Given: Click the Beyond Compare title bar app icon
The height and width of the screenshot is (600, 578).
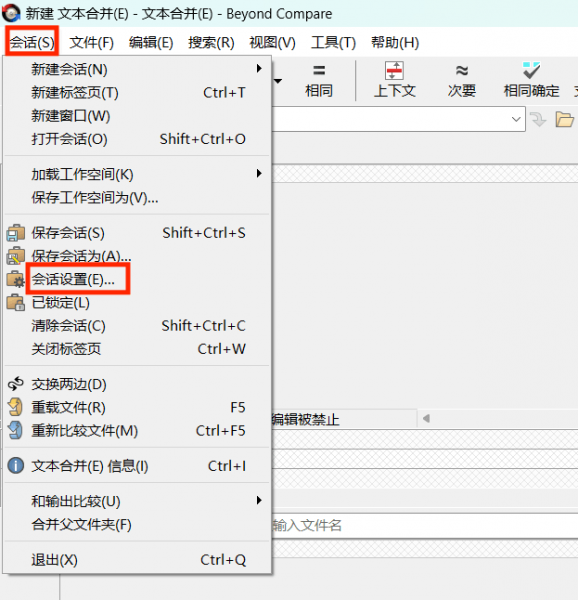Looking at the screenshot, I should click(x=11, y=13).
